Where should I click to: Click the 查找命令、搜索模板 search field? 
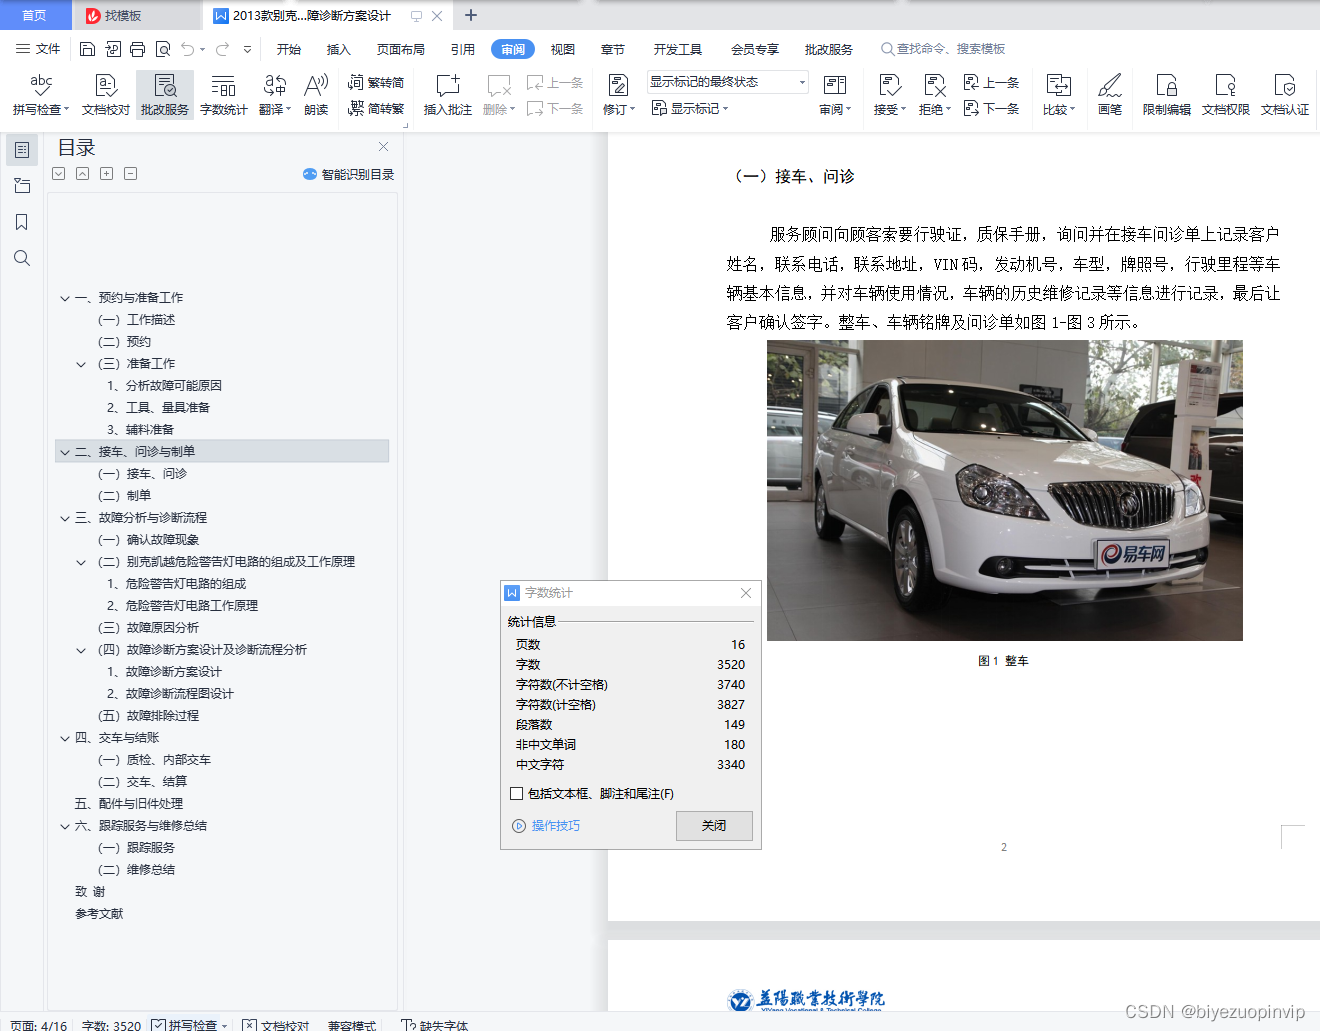(944, 48)
